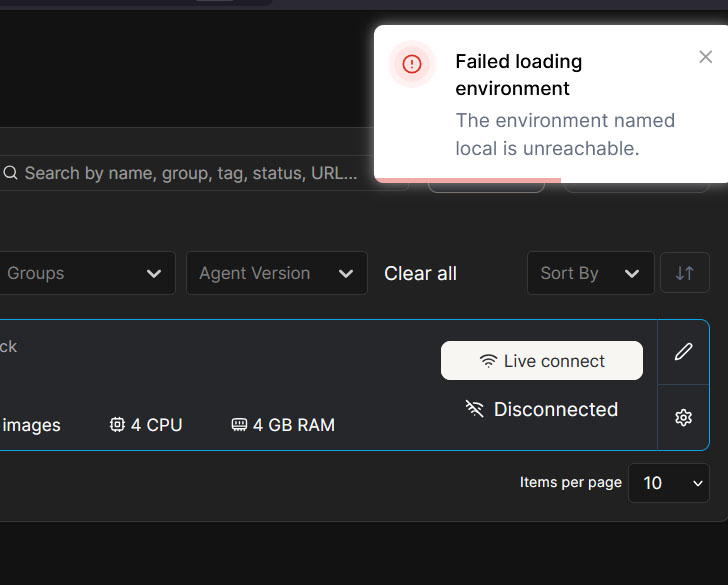
Task: Click the Failed loading environment title
Action: tap(518, 74)
